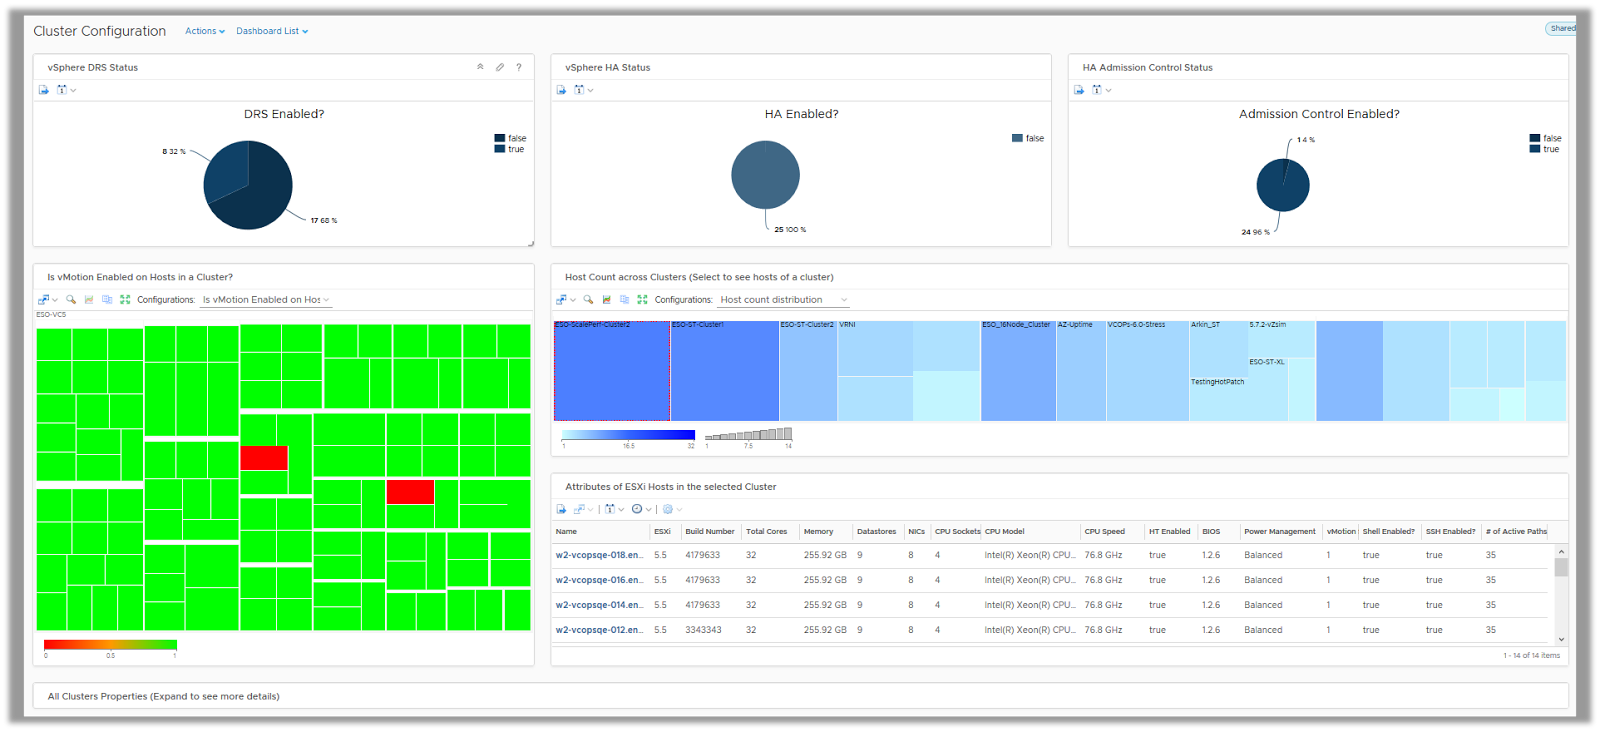
Task: Click the magnifier zoom icon in vMotion heatmap toolbar
Action: 71,299
